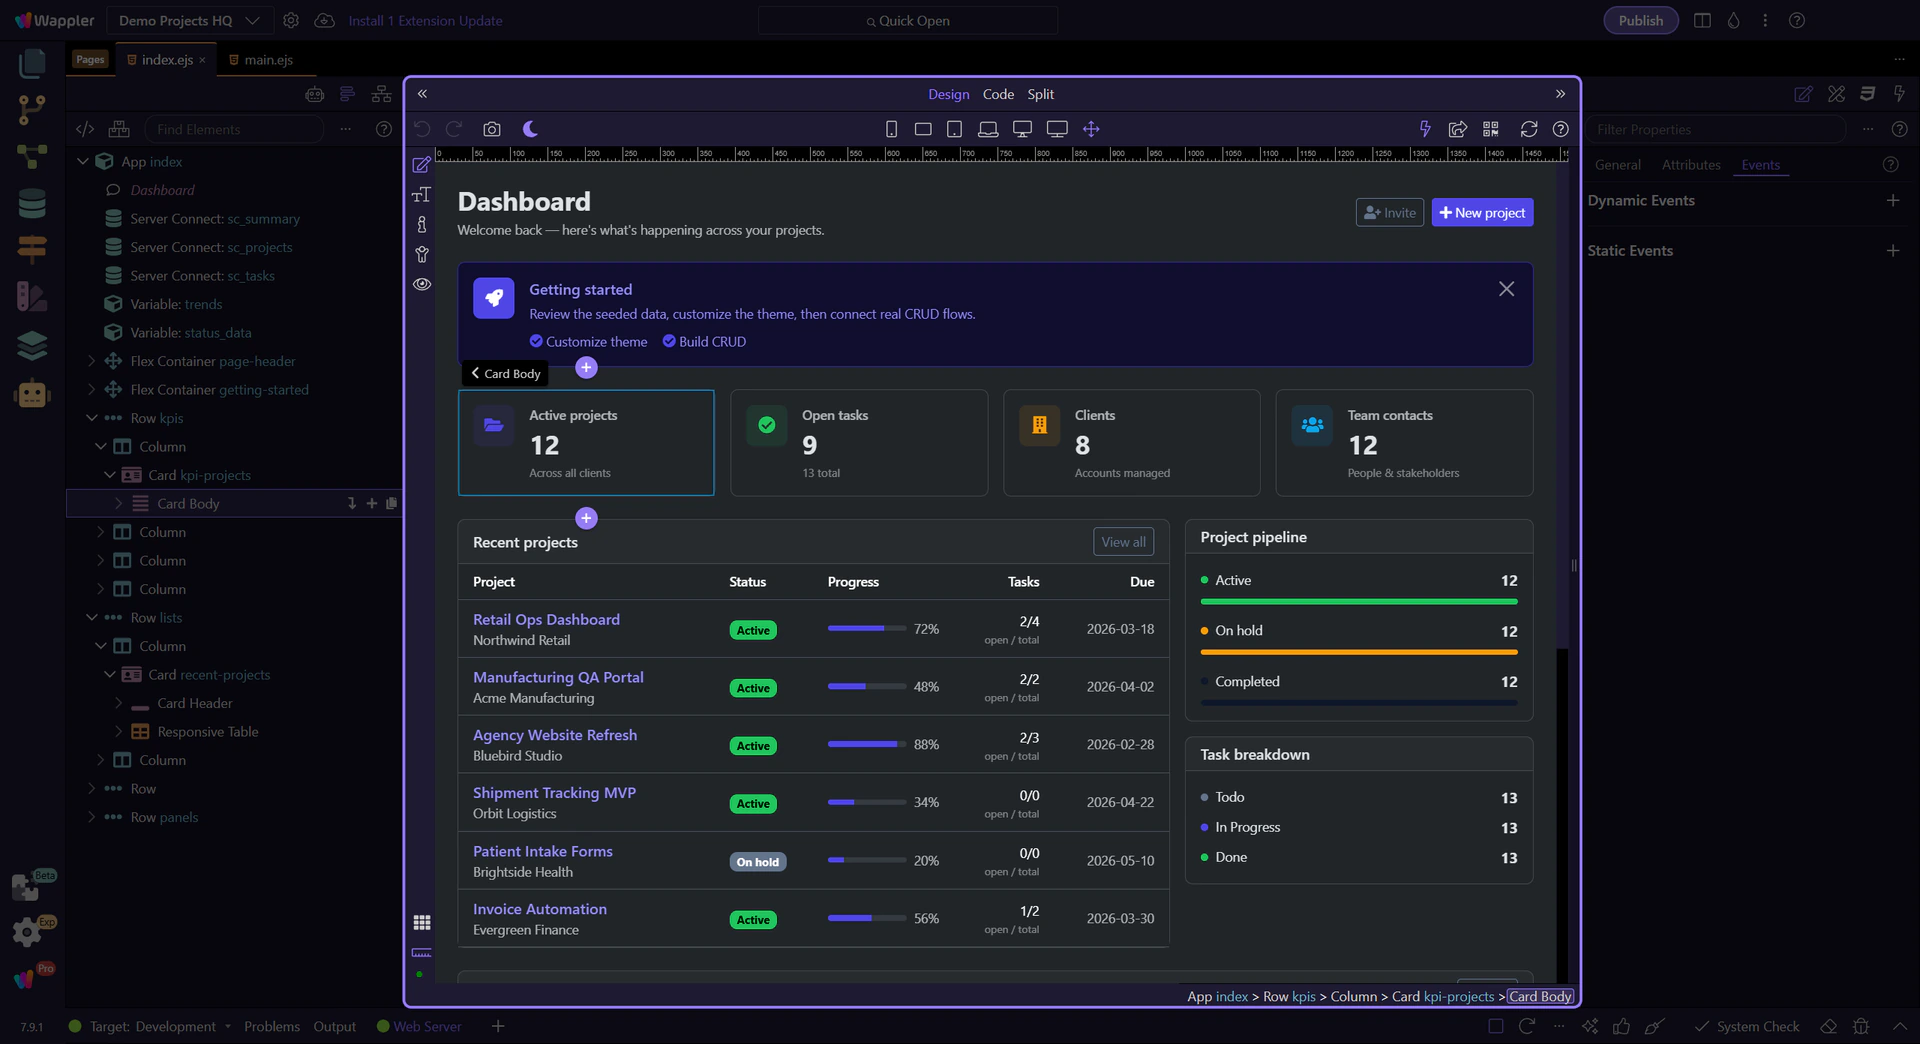Click the Find Elements search field
The image size is (1920, 1044).
coord(236,129)
